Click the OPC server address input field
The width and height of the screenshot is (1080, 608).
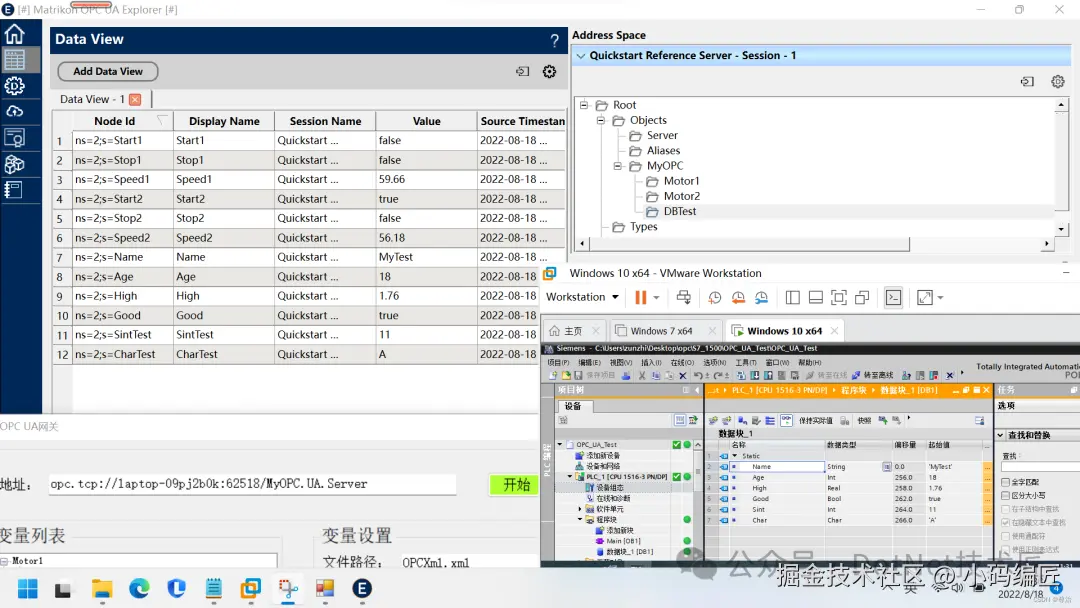click(x=252, y=484)
